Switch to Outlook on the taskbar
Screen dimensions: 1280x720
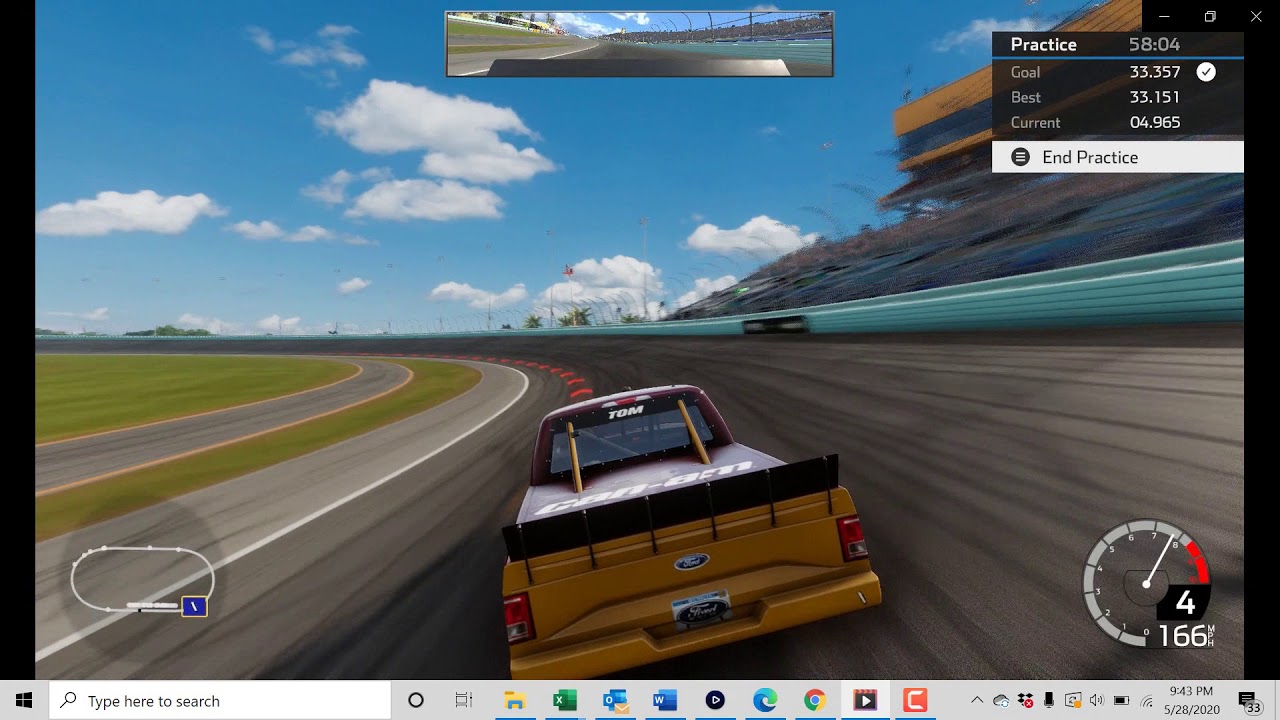[615, 701]
